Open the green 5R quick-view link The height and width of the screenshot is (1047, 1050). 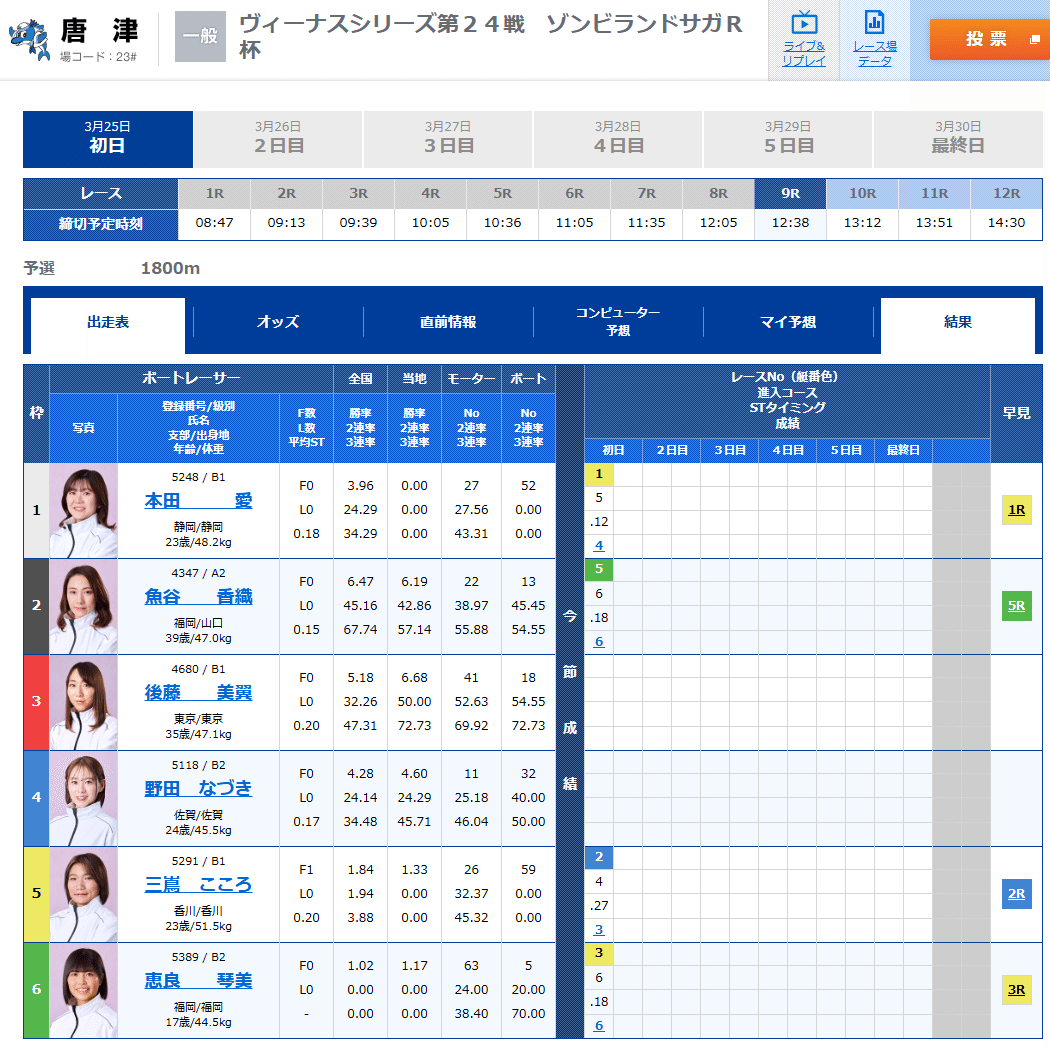pos(1017,606)
